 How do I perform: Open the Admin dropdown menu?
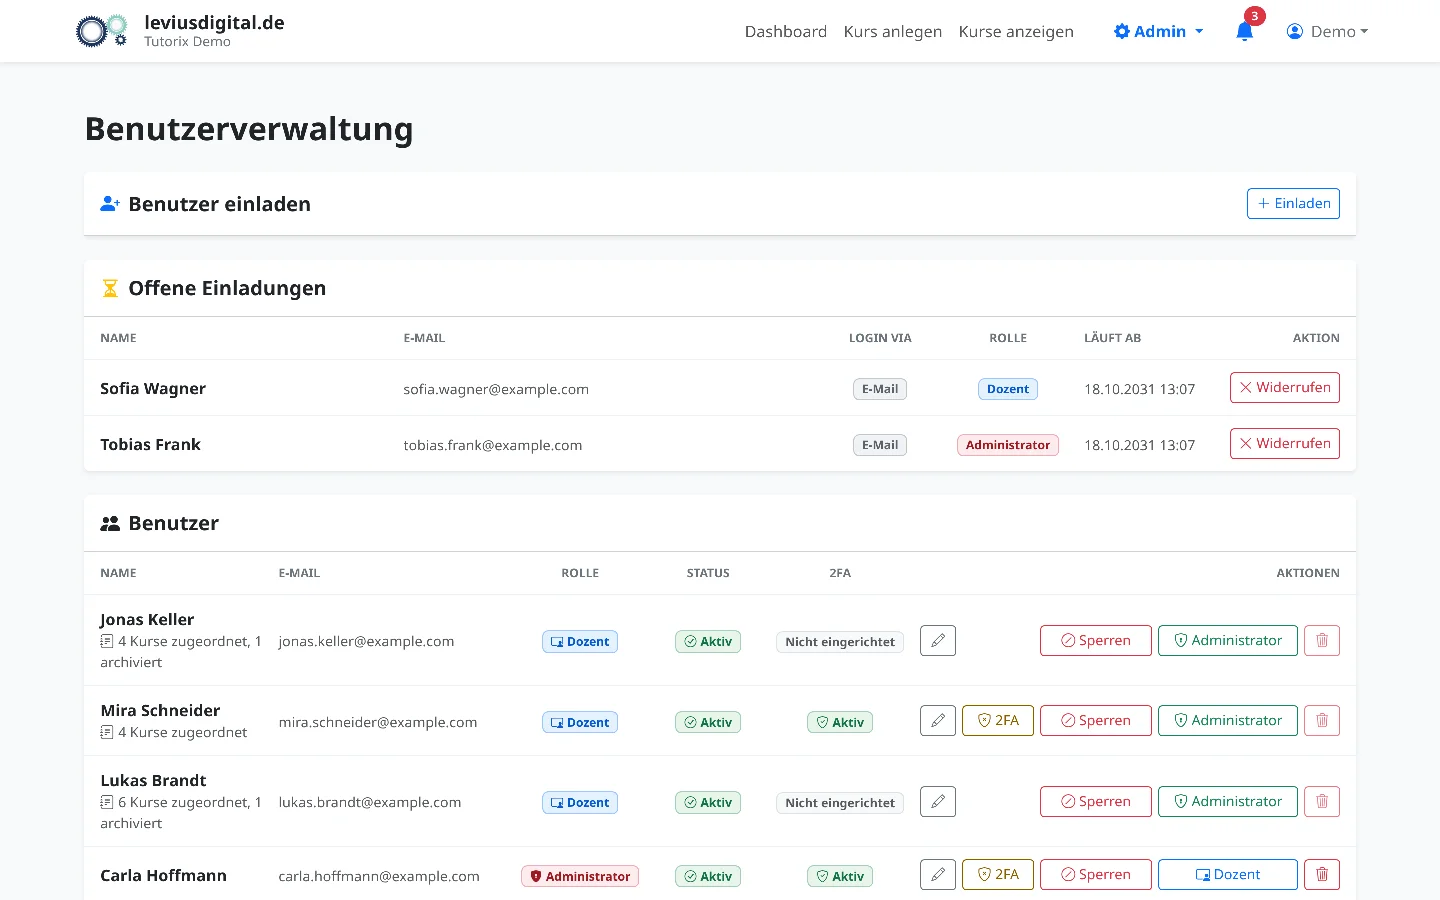pyautogui.click(x=1159, y=31)
